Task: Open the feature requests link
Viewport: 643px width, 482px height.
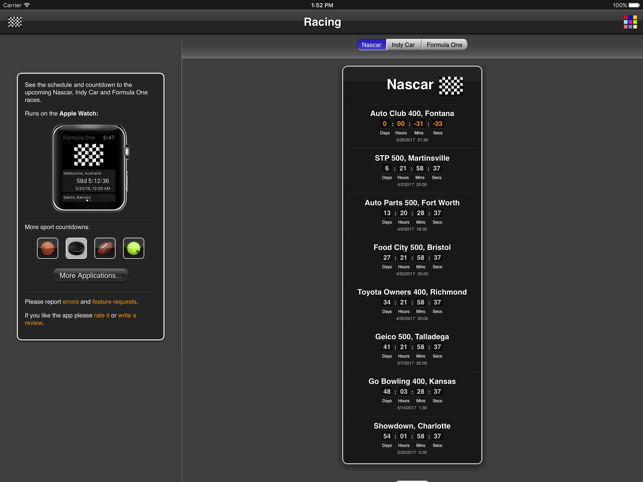Action: tap(114, 302)
